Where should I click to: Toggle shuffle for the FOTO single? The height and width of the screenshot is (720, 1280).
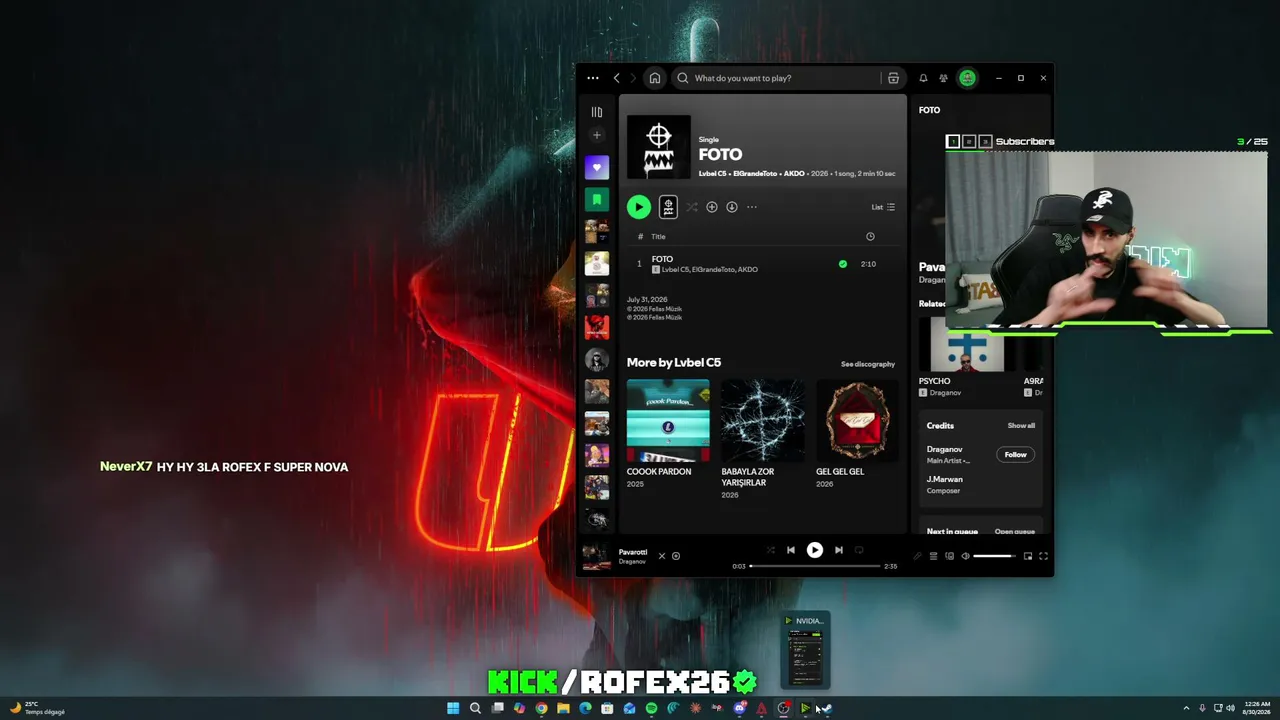click(691, 207)
